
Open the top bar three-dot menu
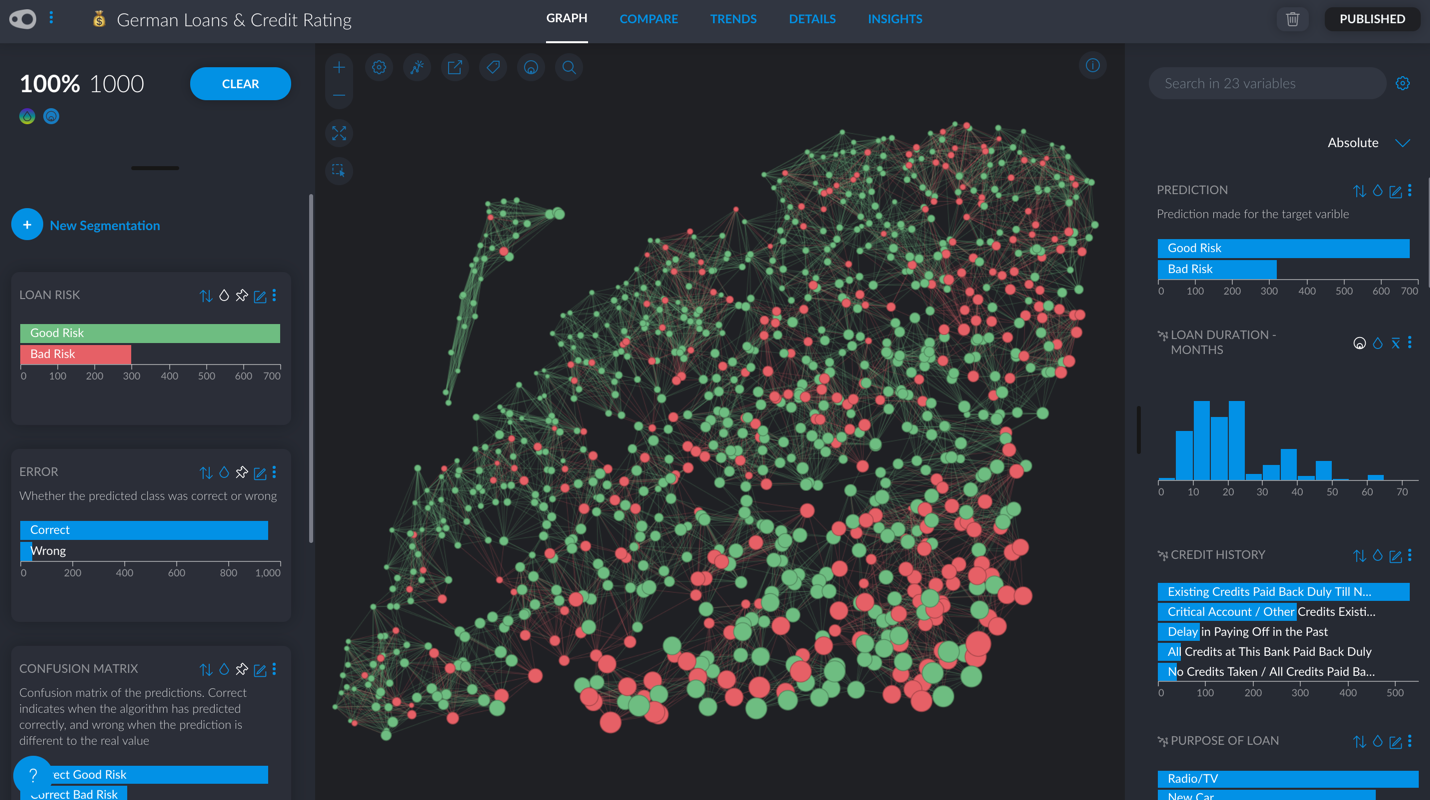click(x=51, y=18)
